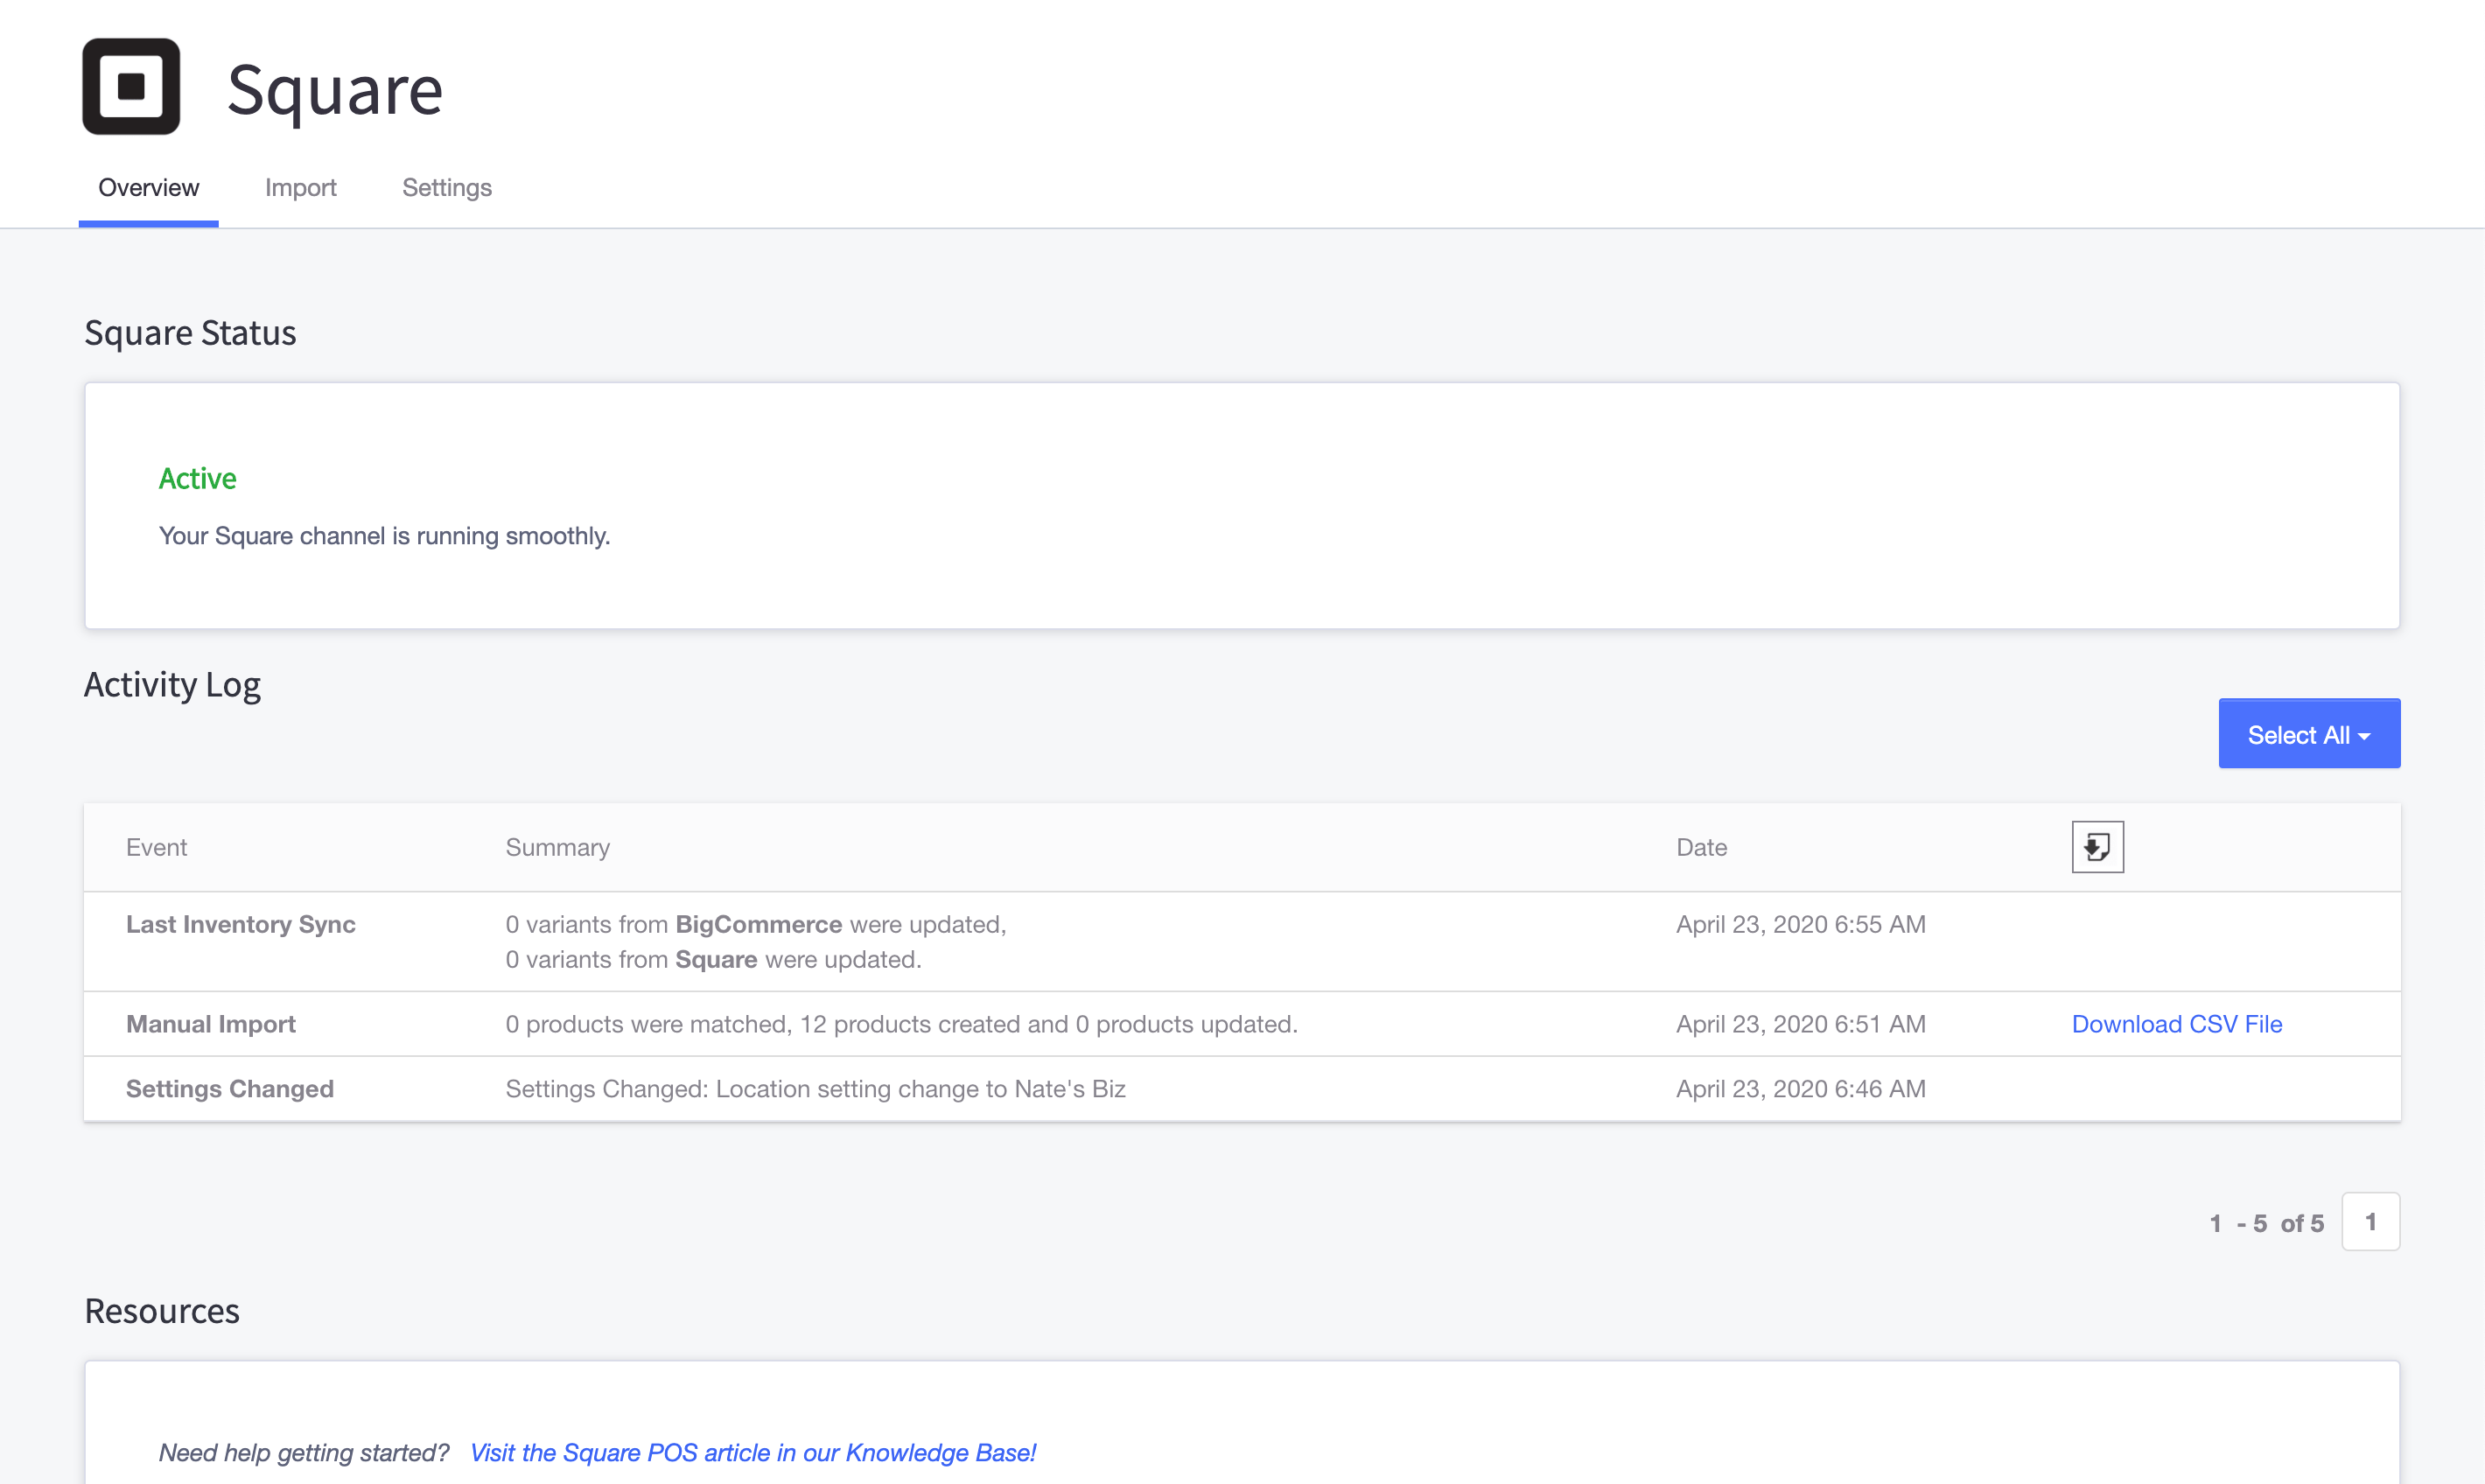Screen dimensions: 2485x1484
Task: Switch to the Overview tab
Action: tap(148, 188)
